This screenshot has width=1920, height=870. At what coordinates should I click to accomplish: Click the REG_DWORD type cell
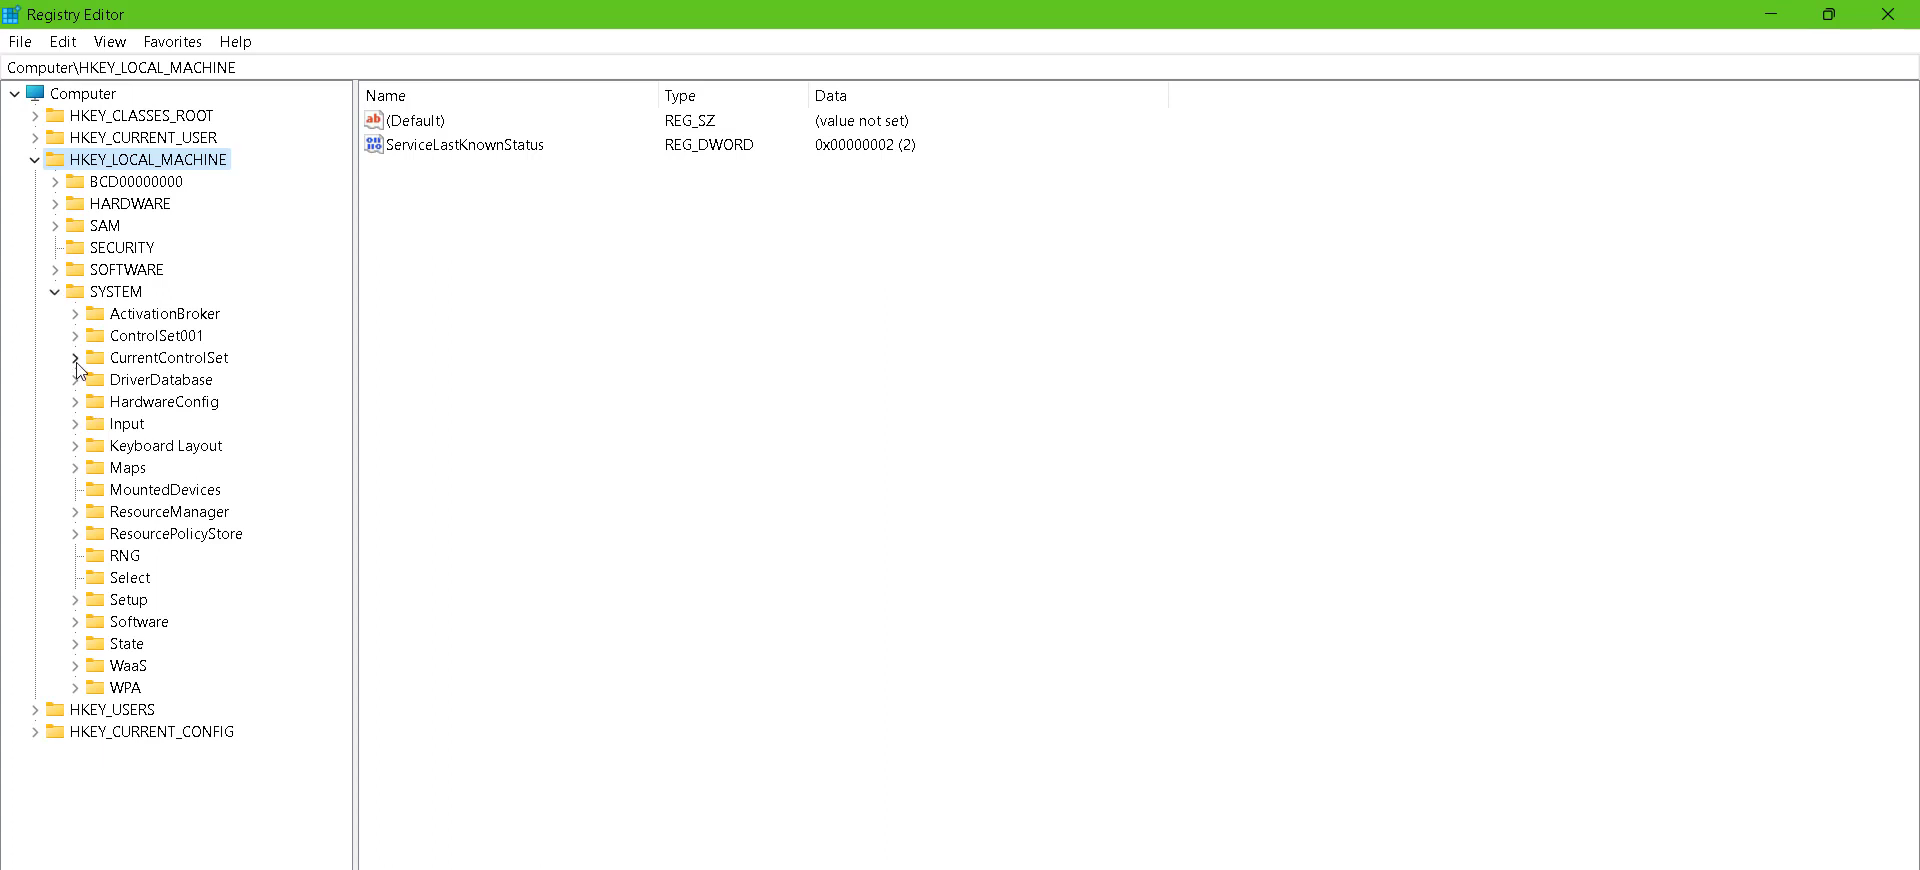point(709,145)
